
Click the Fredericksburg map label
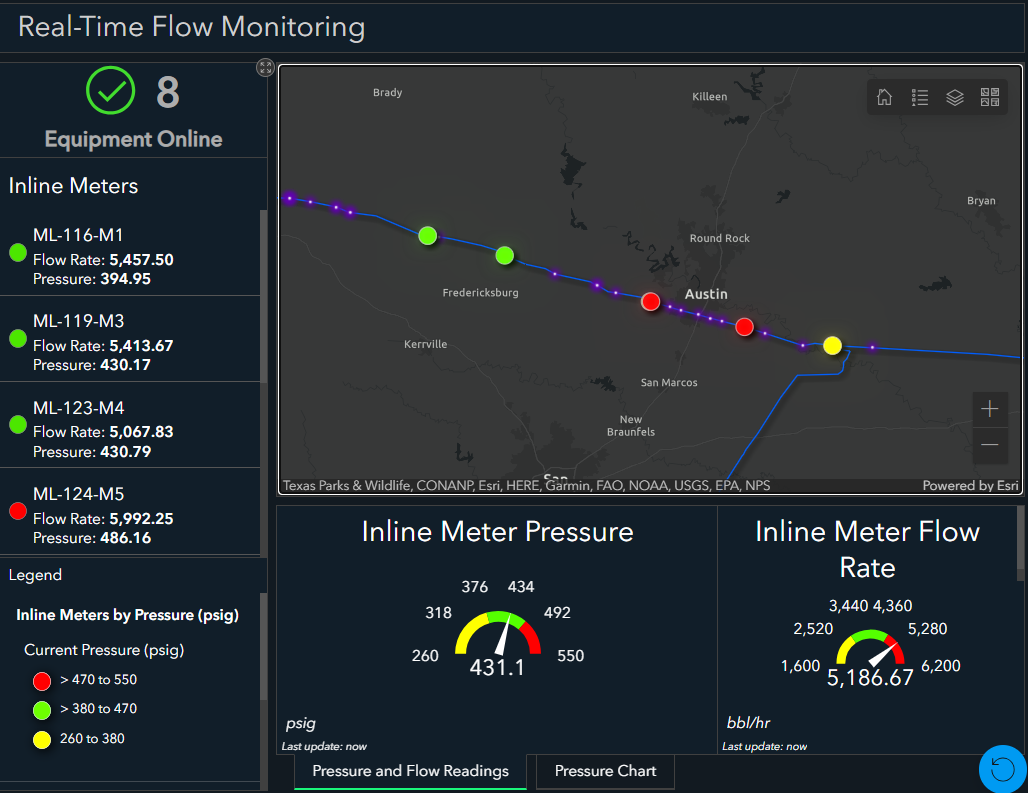[481, 293]
